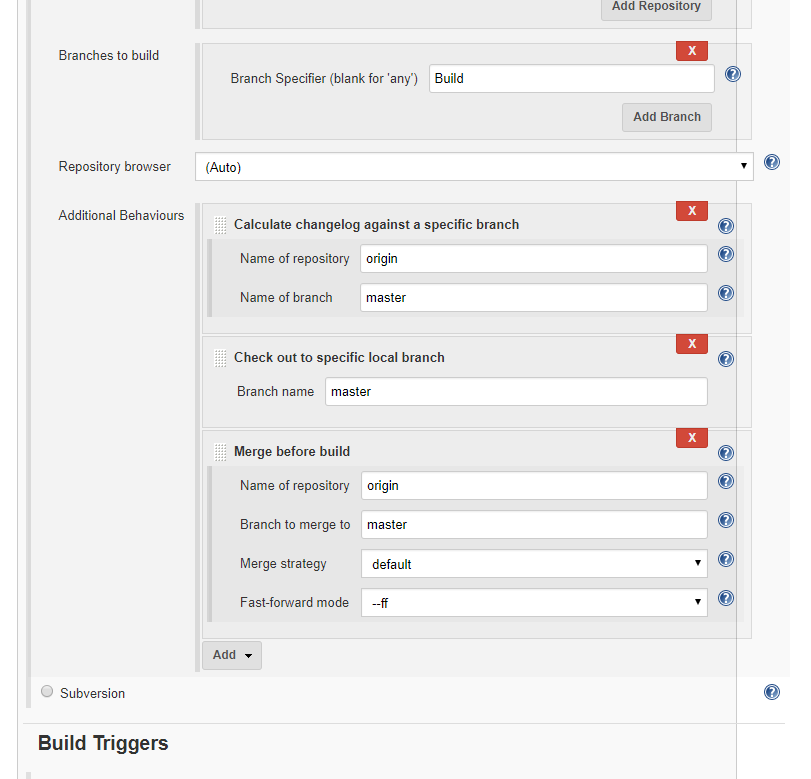Screen dimensions: 811x779
Task: Open the Fast-forward mode dropdown
Action: tap(534, 603)
